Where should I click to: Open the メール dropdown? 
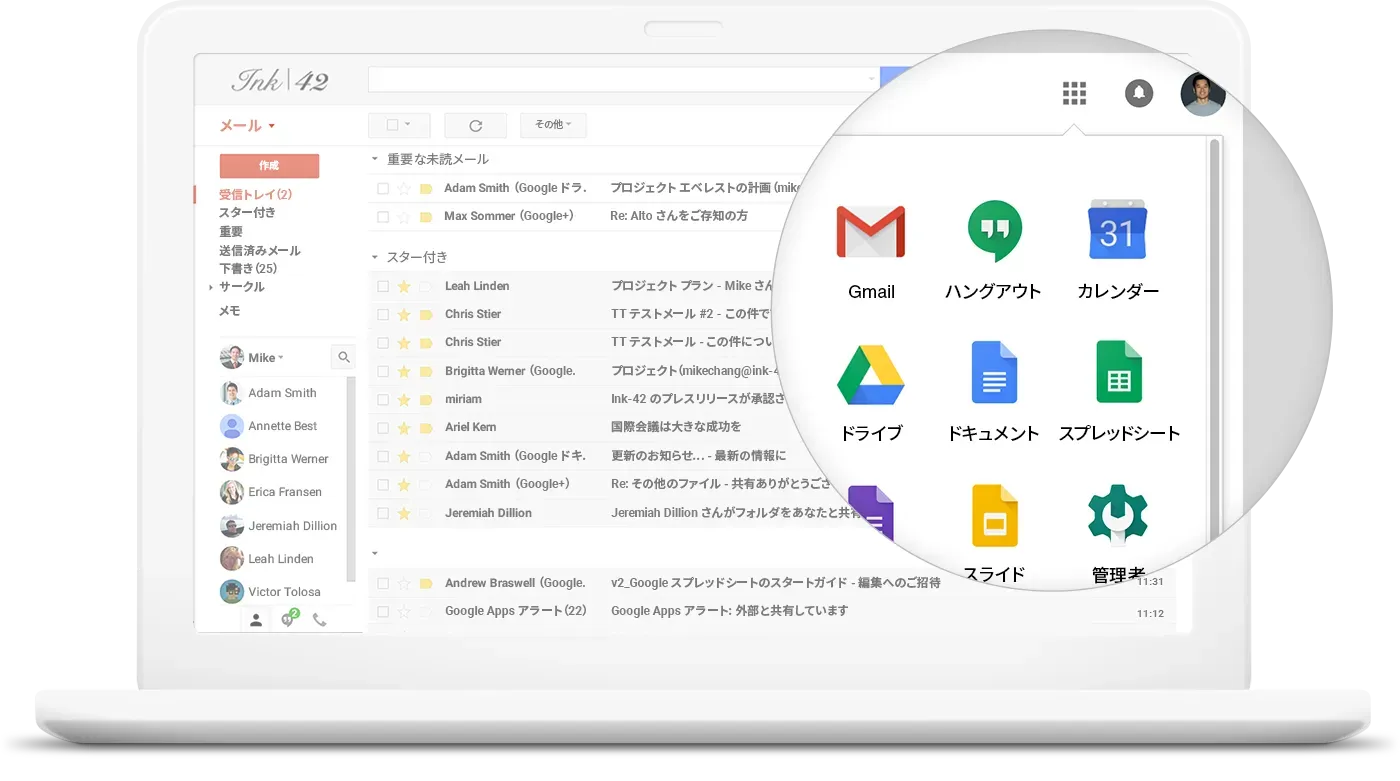(x=247, y=126)
